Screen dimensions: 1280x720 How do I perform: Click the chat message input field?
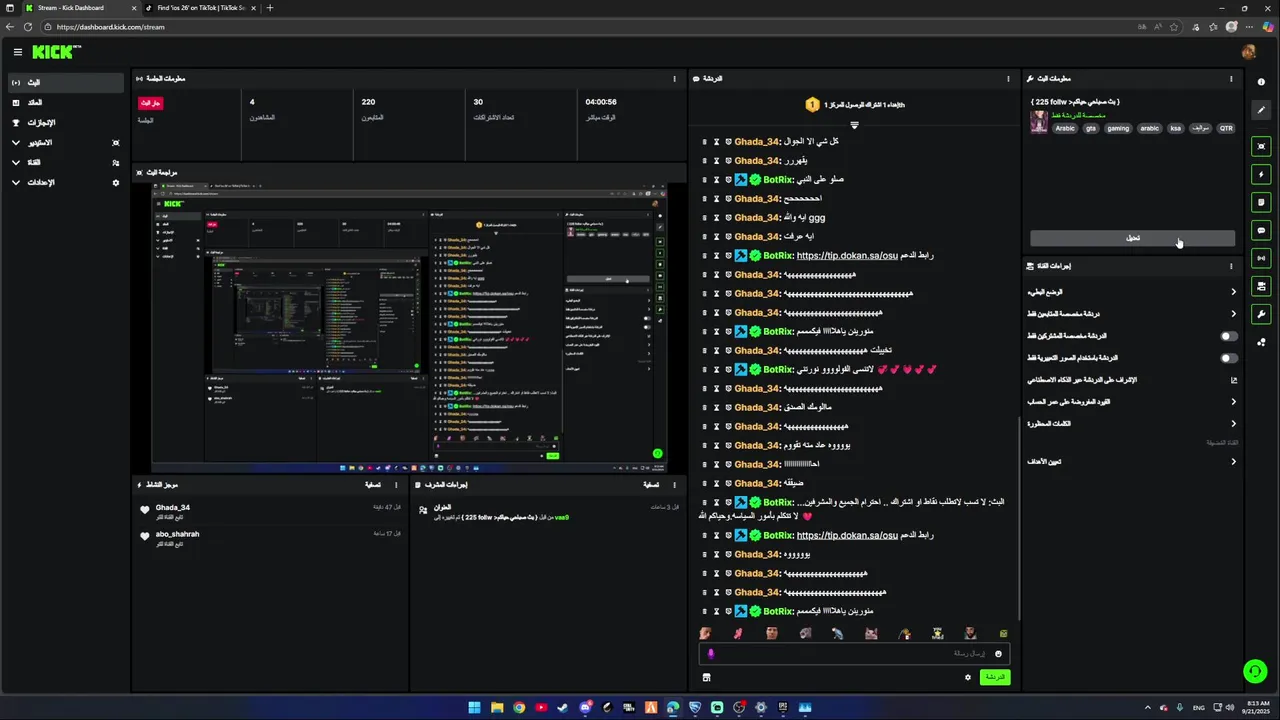[x=853, y=654]
